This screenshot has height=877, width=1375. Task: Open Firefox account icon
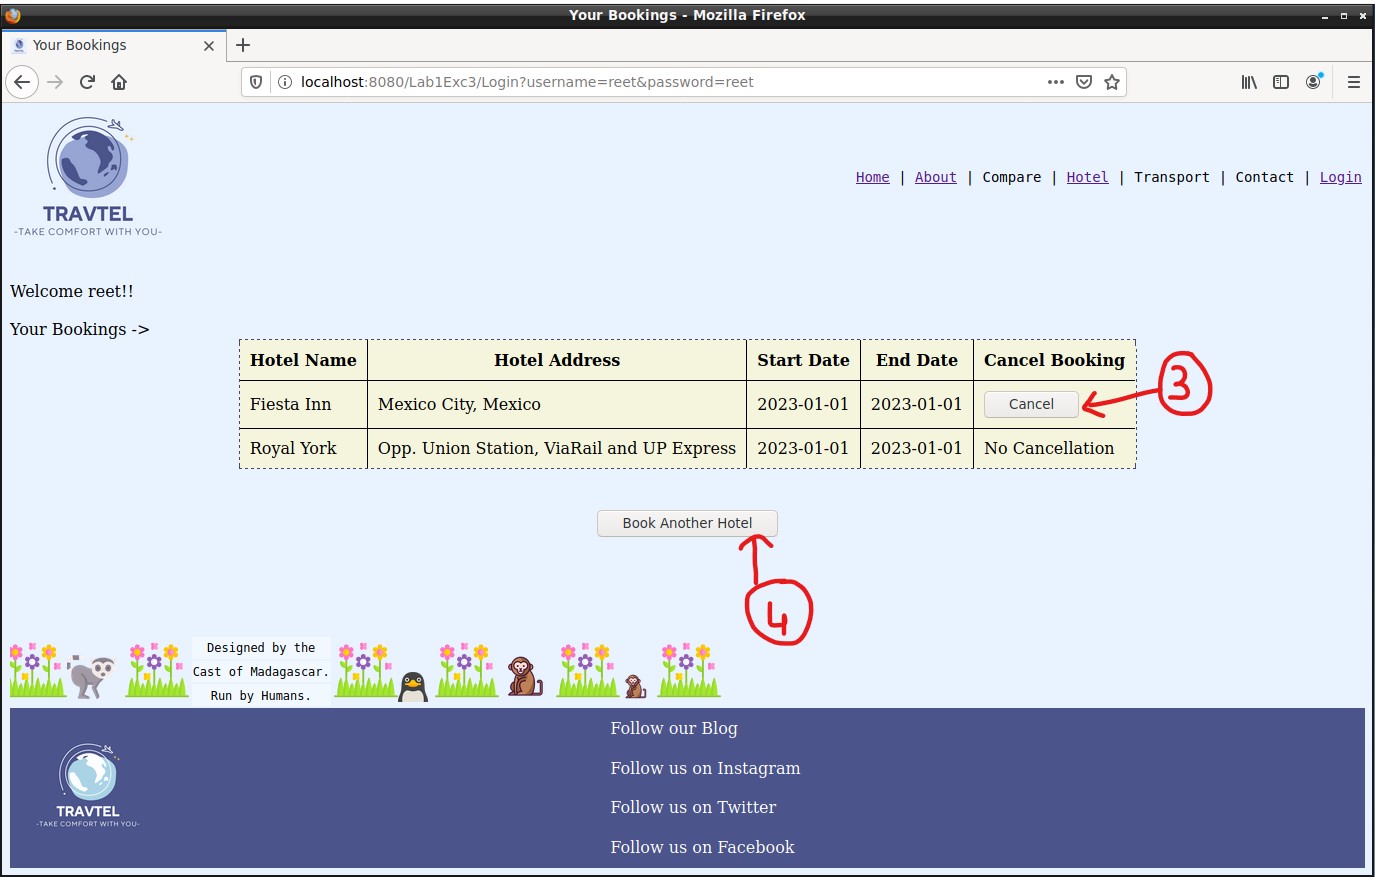(1313, 82)
